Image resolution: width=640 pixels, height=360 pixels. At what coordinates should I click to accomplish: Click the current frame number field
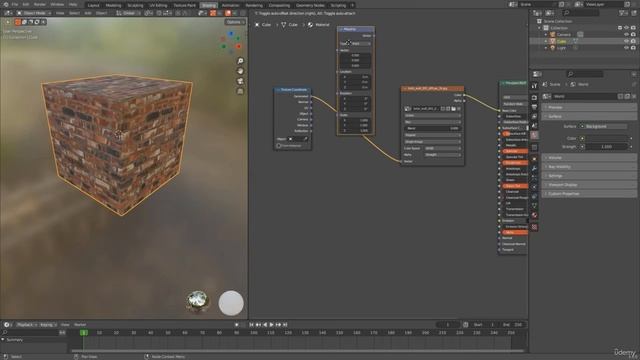(448, 324)
